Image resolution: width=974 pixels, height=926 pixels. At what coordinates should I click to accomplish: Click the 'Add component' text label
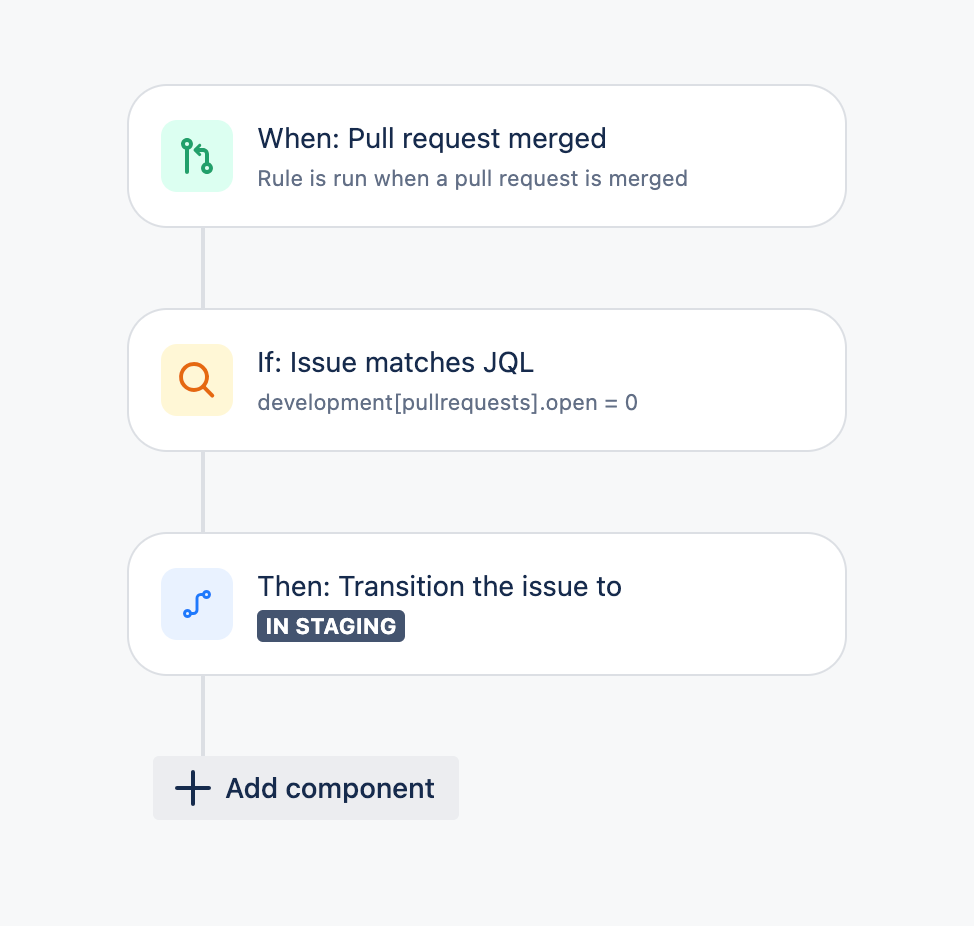click(330, 788)
